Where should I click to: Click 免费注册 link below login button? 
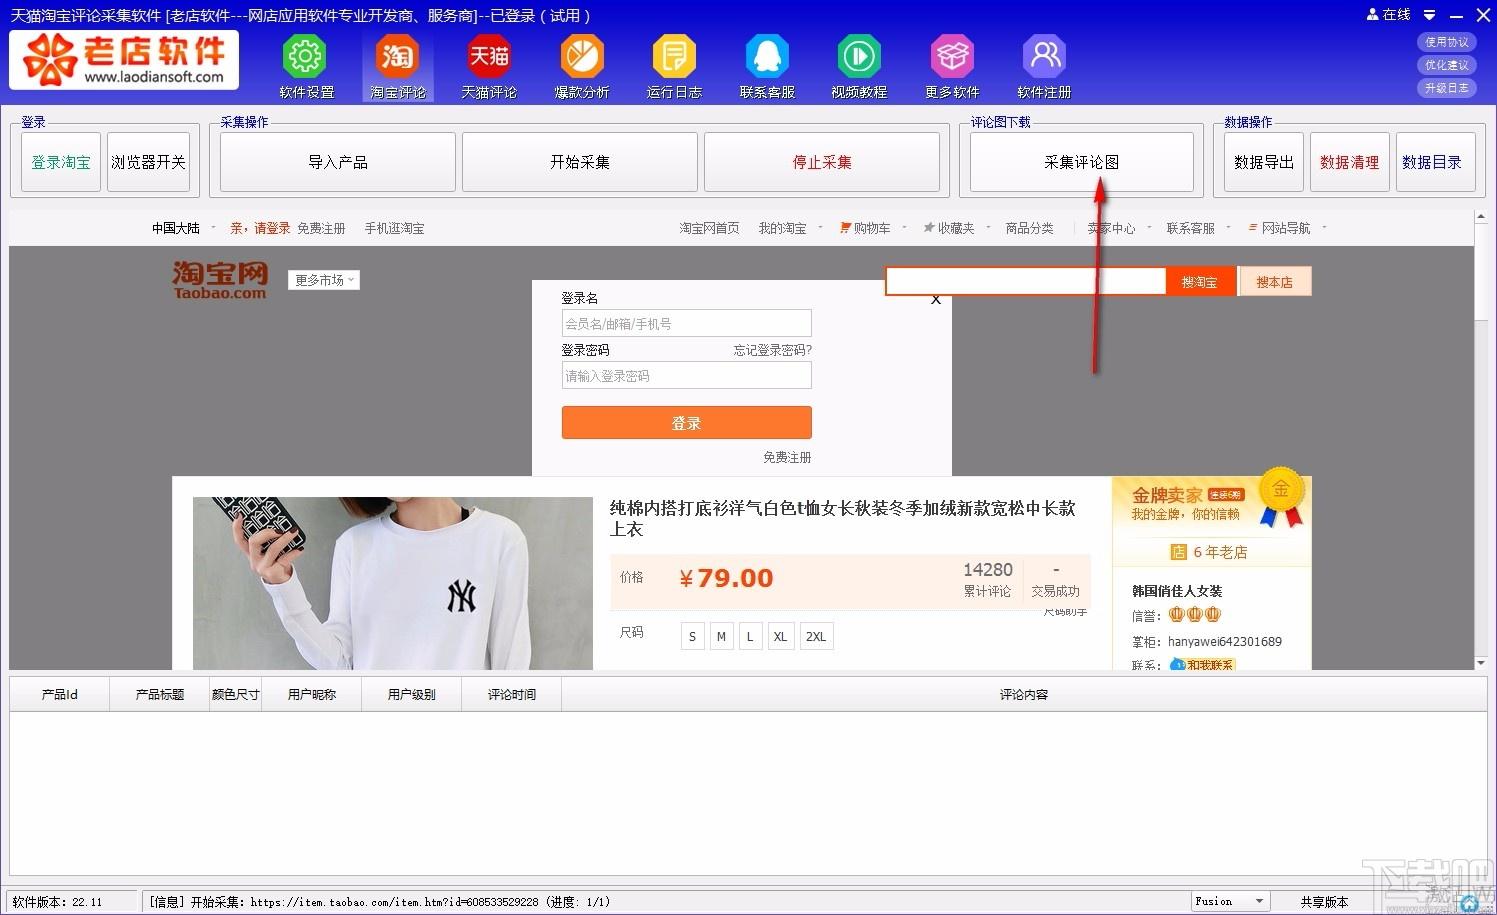pyautogui.click(x=787, y=457)
